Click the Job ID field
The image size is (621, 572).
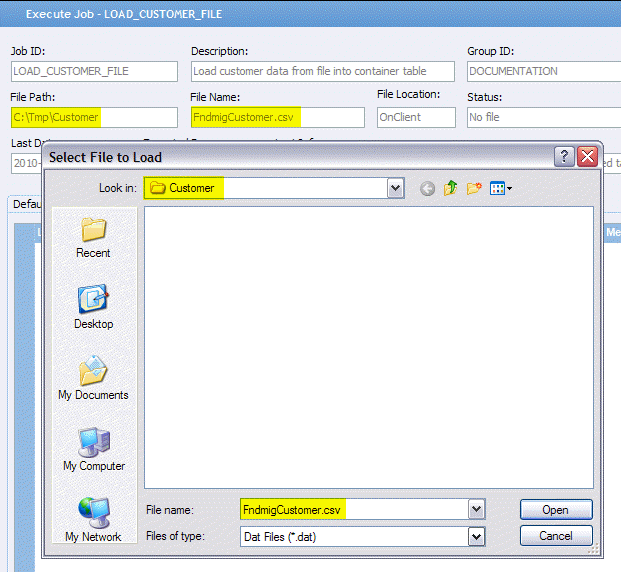pos(94,72)
